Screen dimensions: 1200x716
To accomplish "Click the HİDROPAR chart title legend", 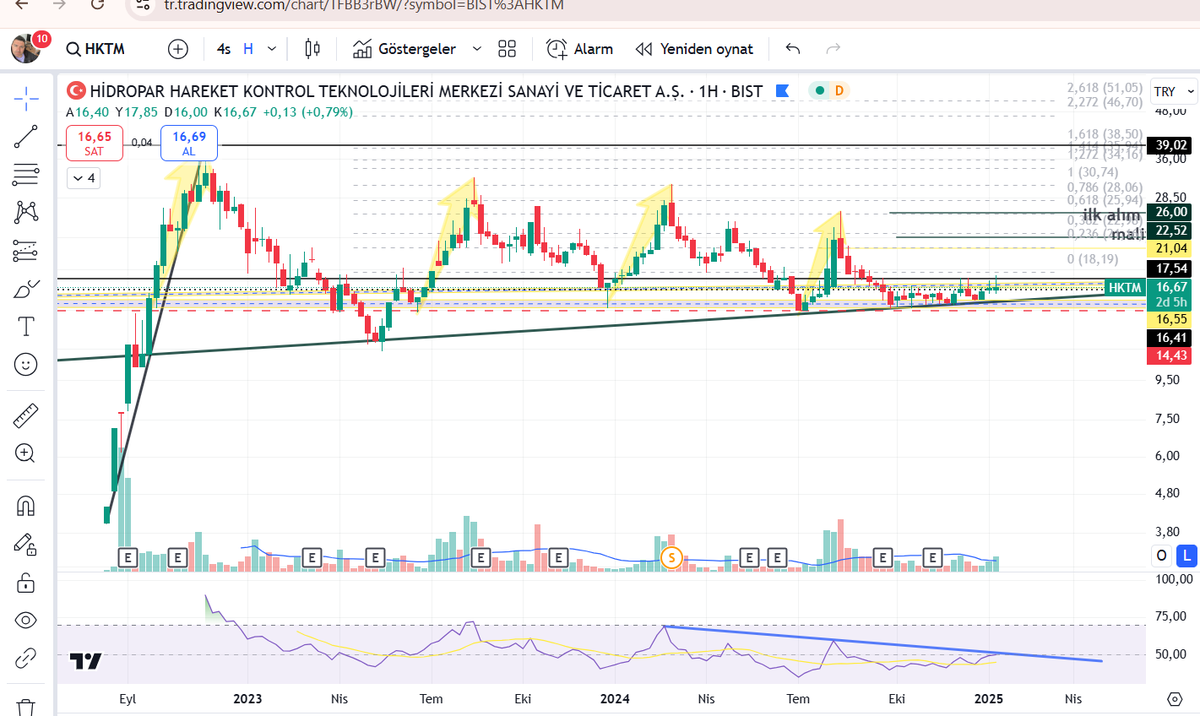I will pos(425,91).
